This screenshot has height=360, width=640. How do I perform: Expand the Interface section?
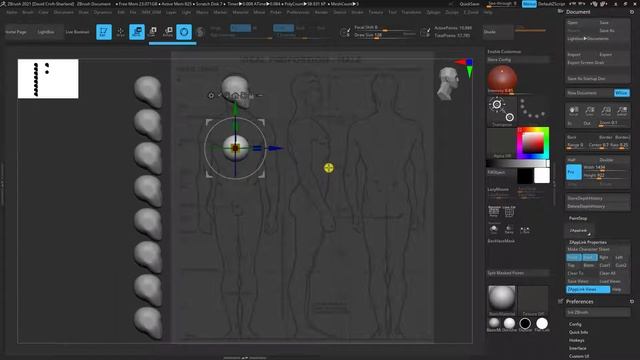[x=578, y=348]
